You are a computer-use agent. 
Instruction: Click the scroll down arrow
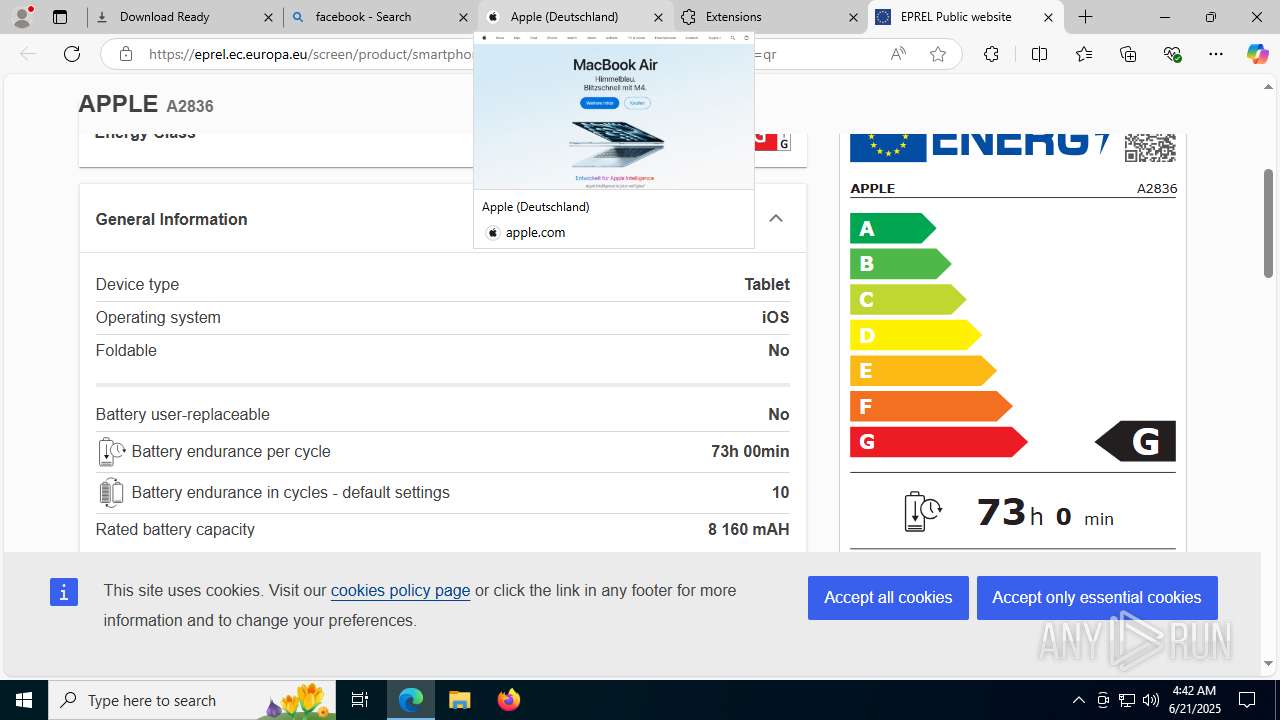1268,663
